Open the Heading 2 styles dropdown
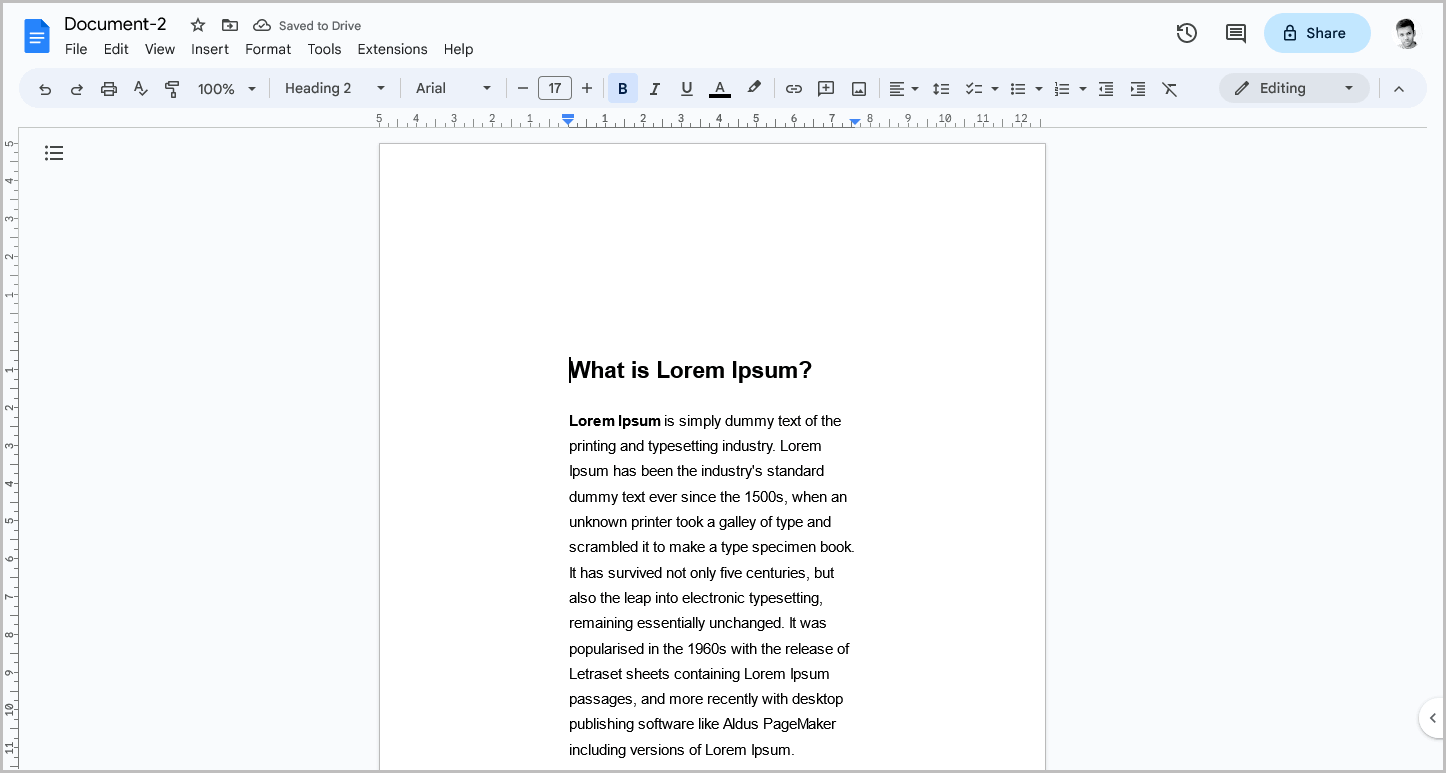Screen dimensions: 1446x773 (334, 88)
